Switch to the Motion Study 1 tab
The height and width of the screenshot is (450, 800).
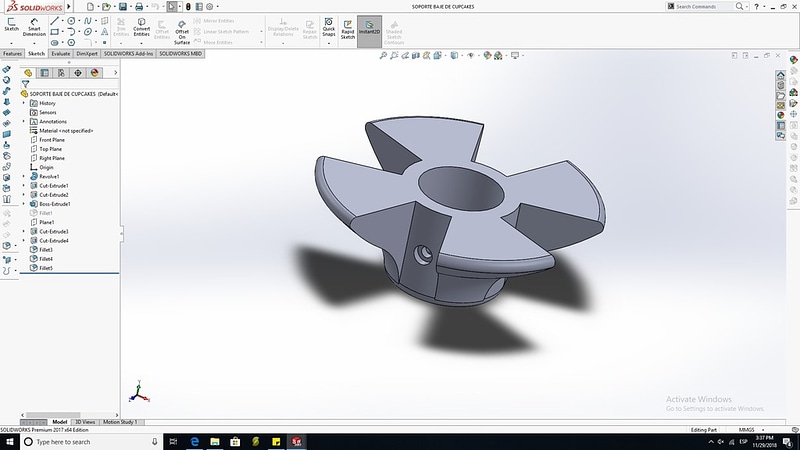pos(120,422)
